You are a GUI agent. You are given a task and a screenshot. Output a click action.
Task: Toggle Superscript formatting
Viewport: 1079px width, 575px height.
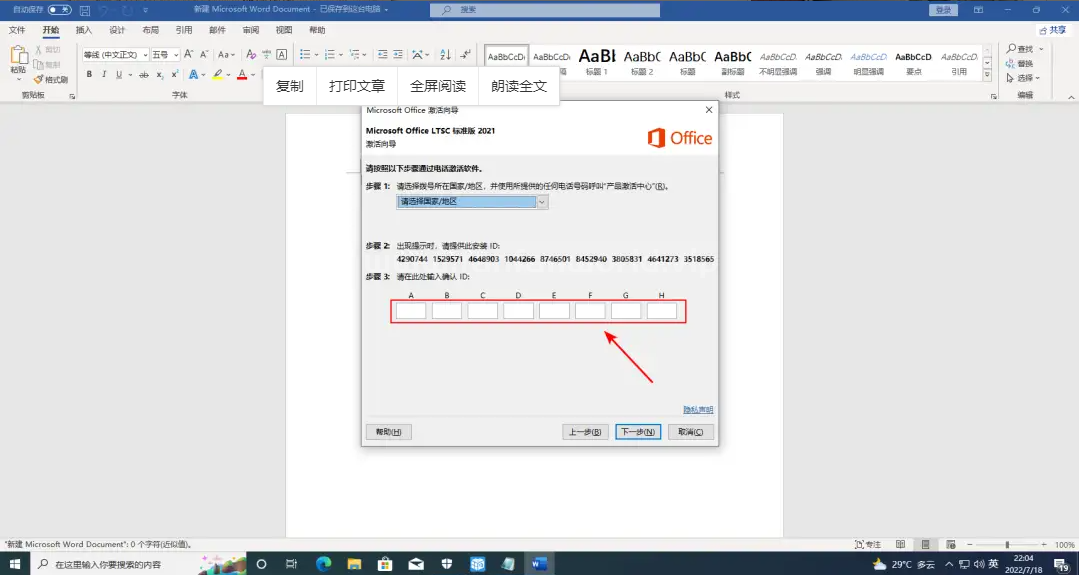click(175, 74)
